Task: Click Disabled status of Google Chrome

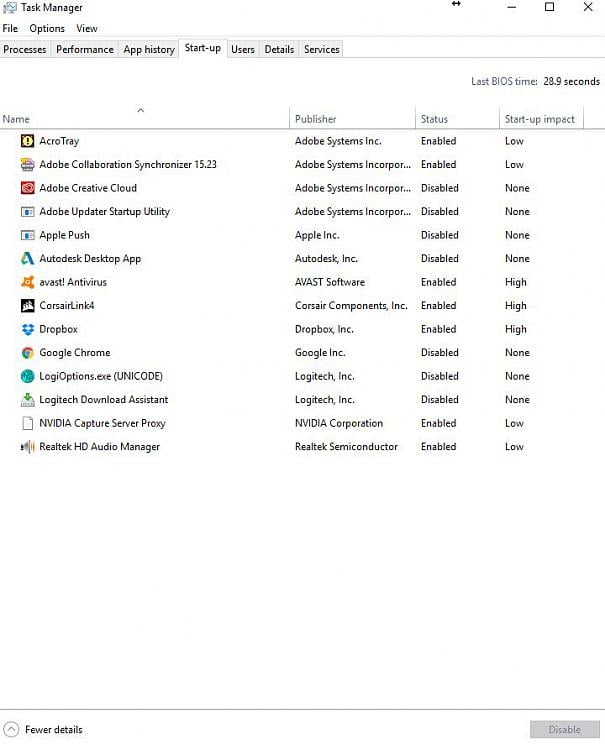Action: click(x=440, y=353)
